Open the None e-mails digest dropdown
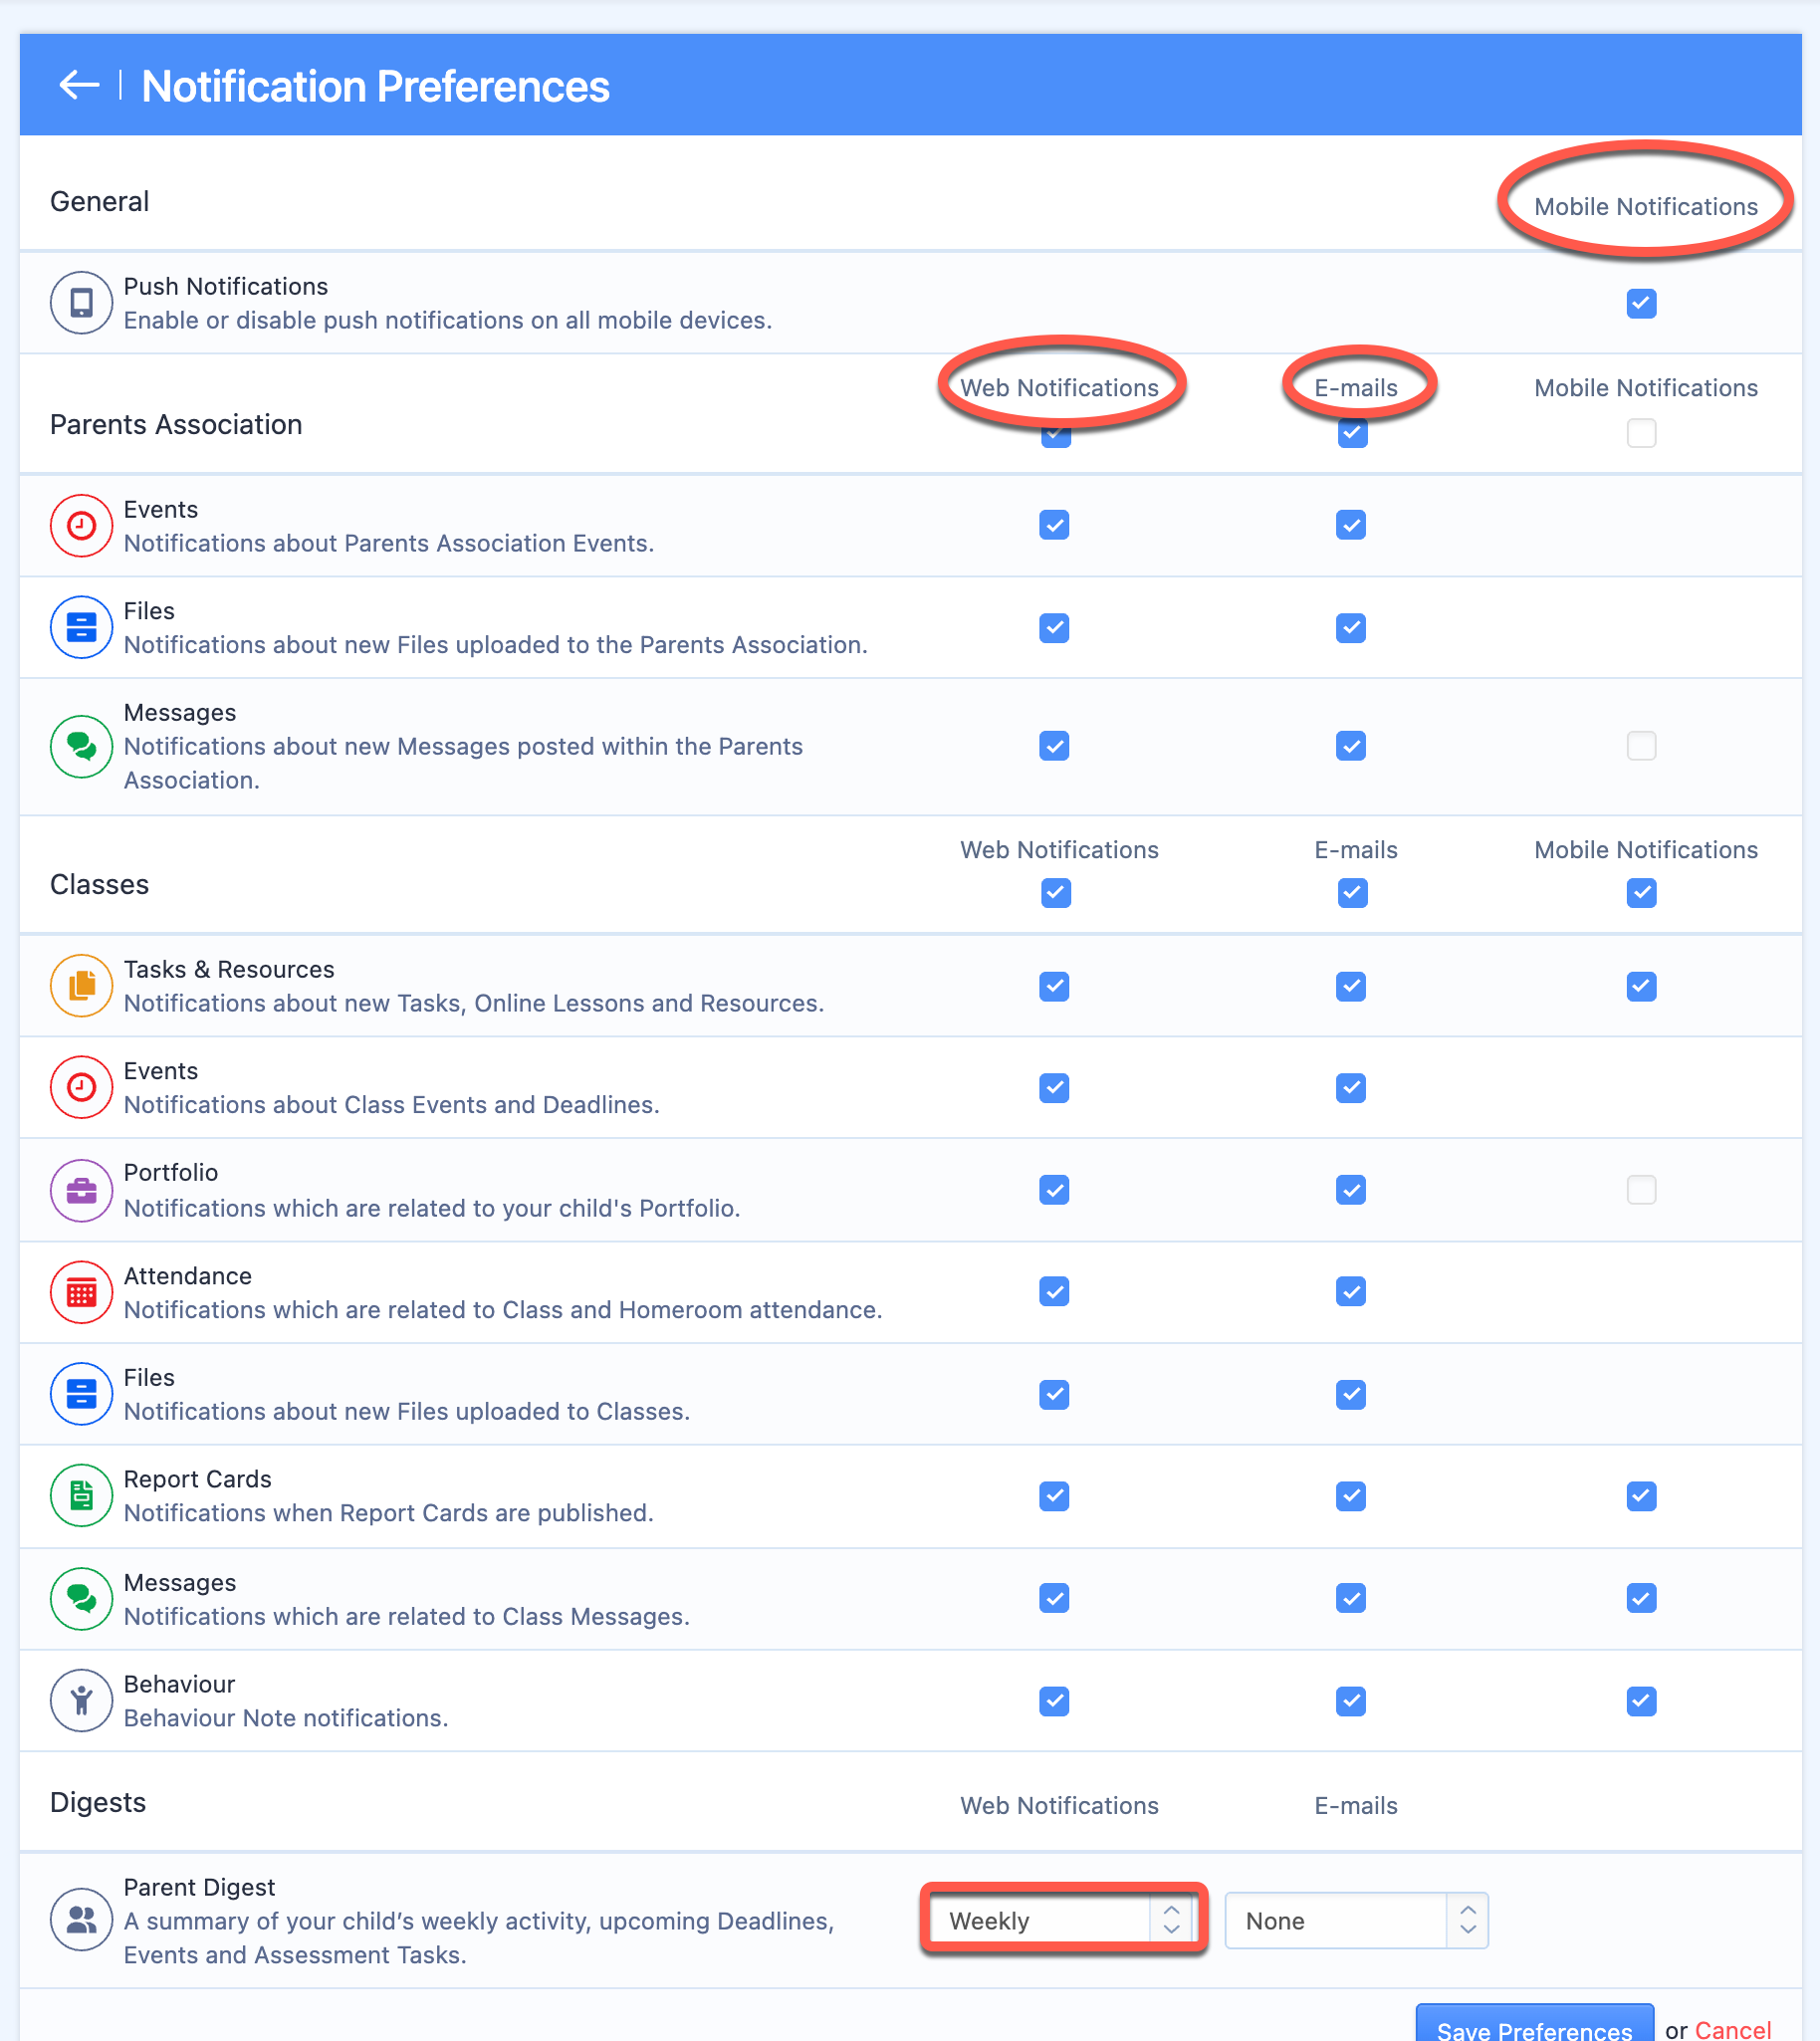Image resolution: width=1820 pixels, height=2041 pixels. [x=1356, y=1921]
